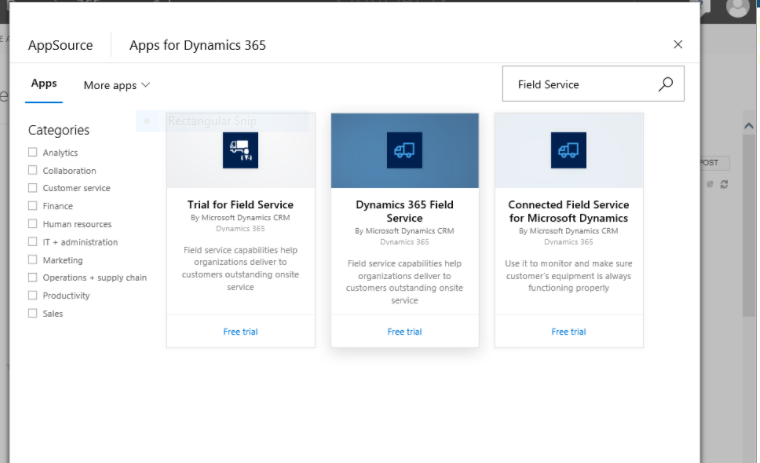Click Free trial for Connected Field Service
Viewport: 760px width, 463px height.
(x=569, y=332)
